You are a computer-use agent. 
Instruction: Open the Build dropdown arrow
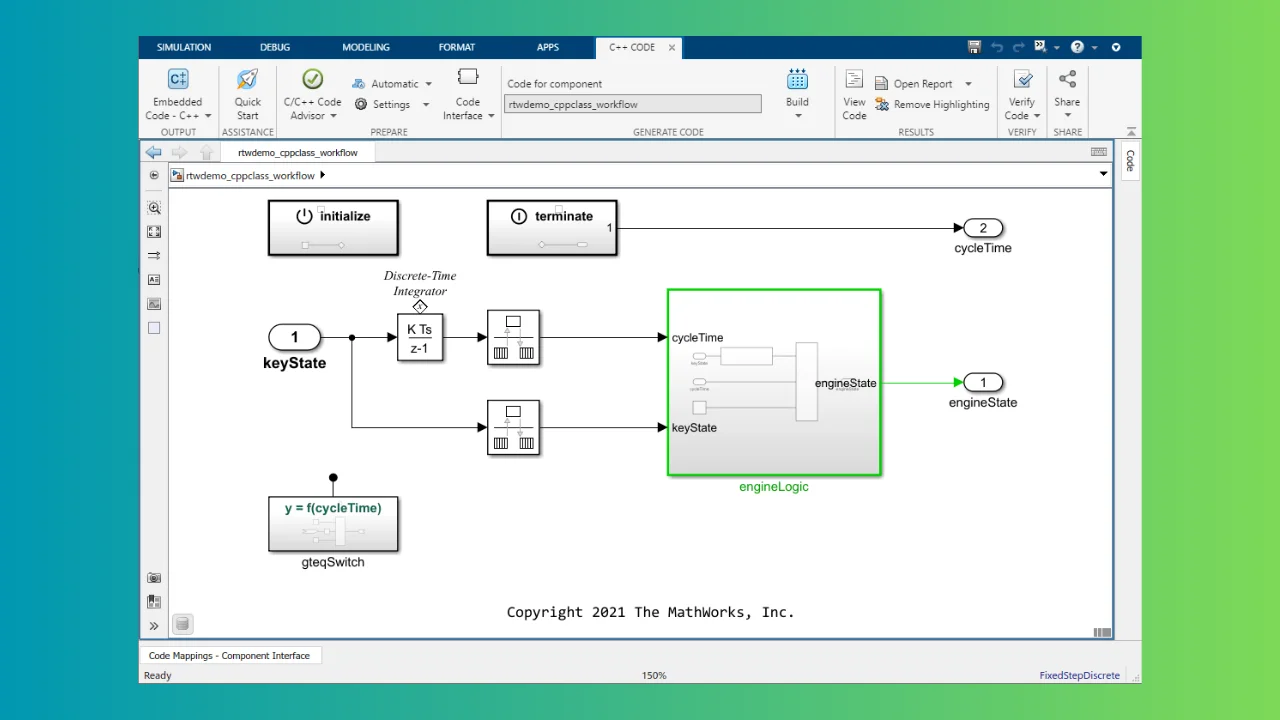coord(798,116)
